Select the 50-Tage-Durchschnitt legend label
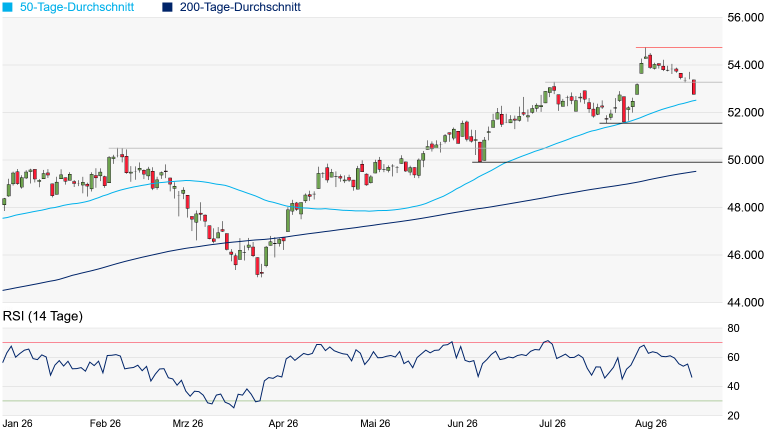Image resolution: width=765 pixels, height=430 pixels. pyautogui.click(x=77, y=7)
